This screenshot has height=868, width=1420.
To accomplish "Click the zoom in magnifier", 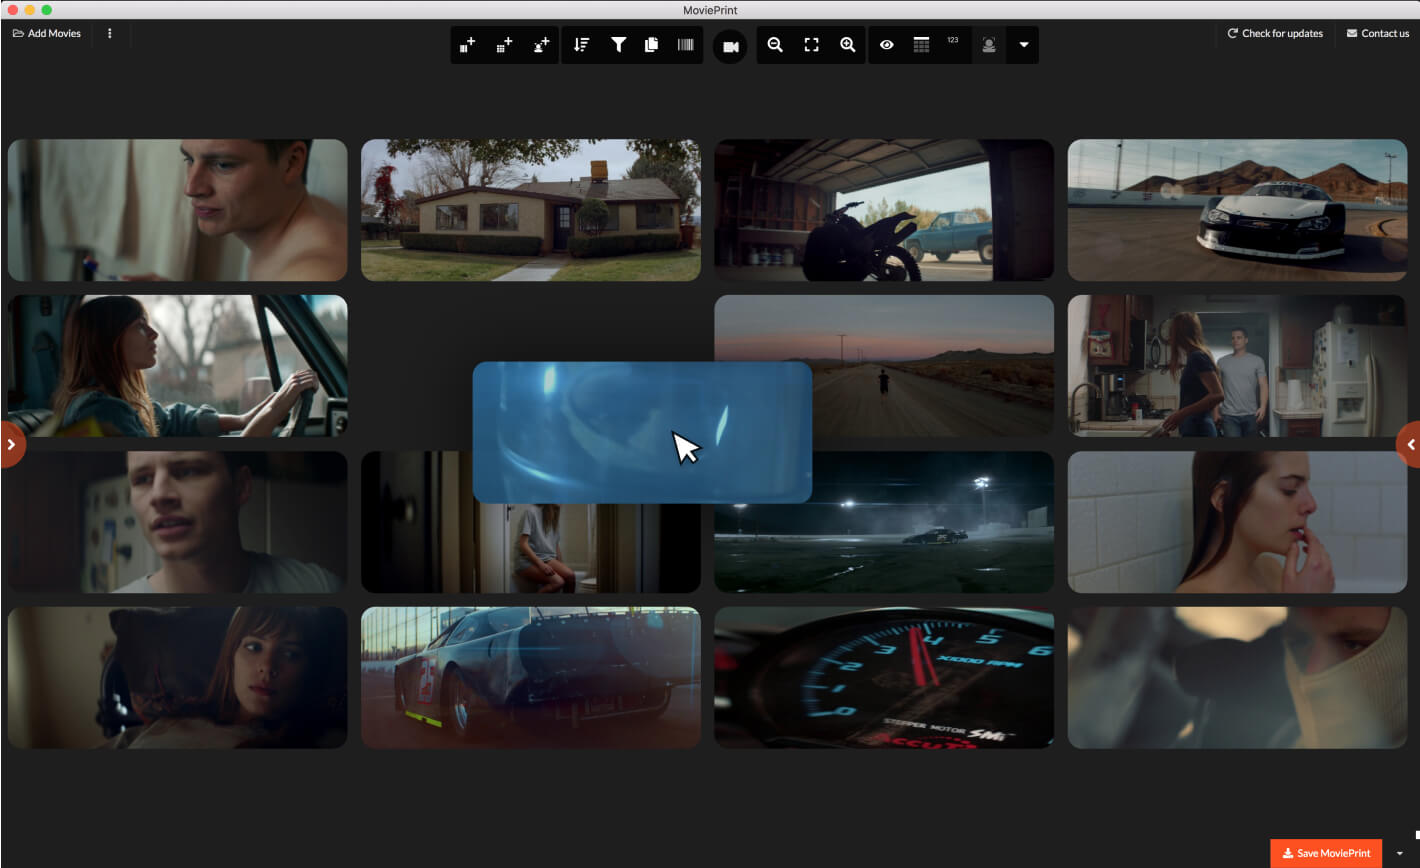I will point(848,45).
